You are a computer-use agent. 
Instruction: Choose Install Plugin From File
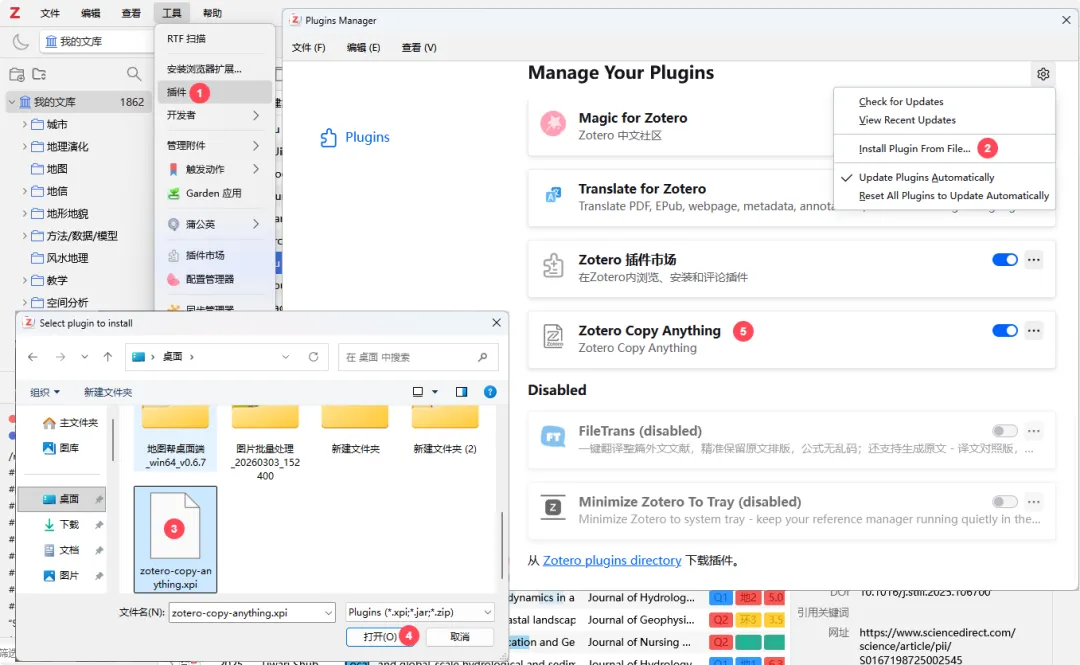(x=914, y=148)
